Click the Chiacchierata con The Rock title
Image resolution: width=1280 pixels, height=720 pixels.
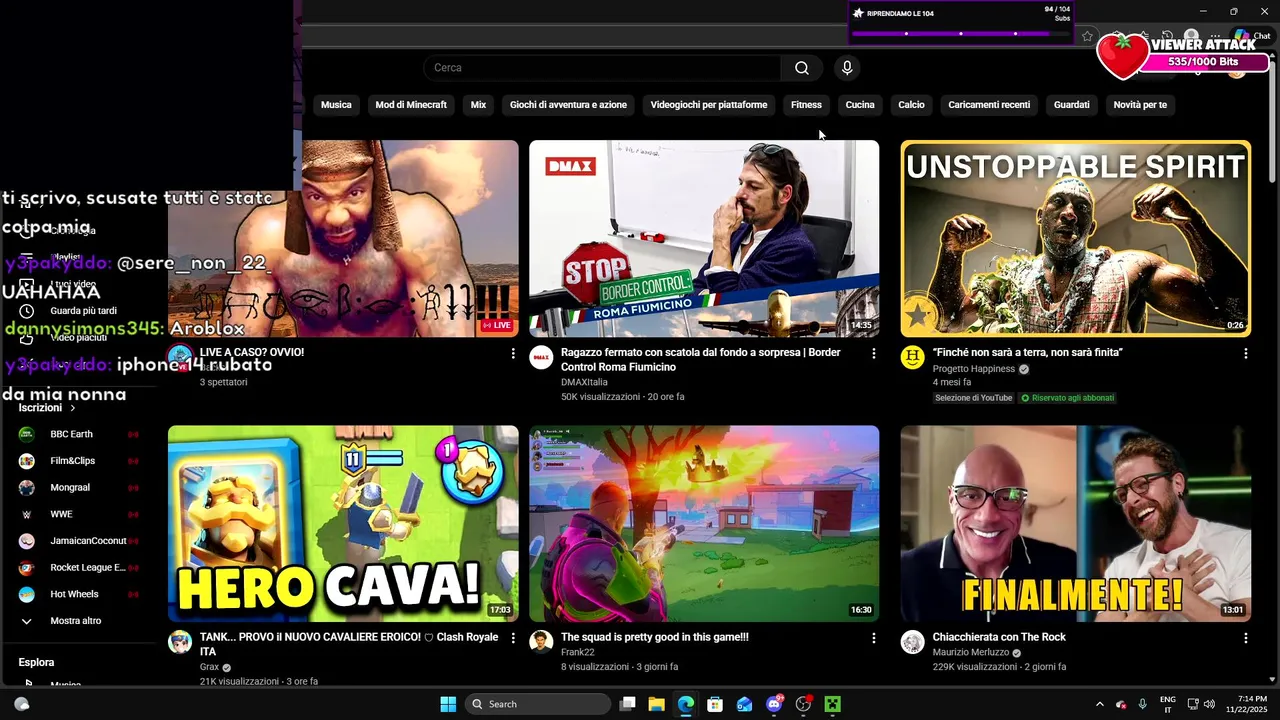point(999,637)
